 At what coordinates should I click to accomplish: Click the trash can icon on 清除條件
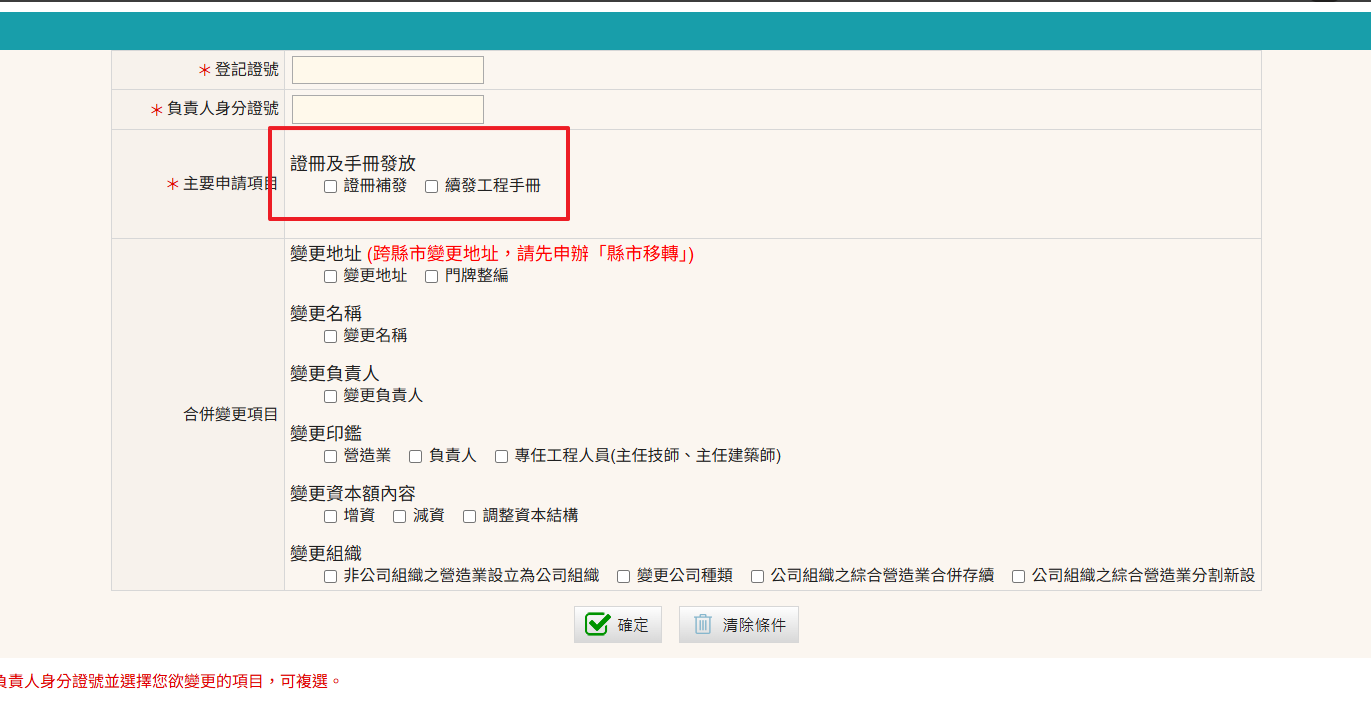tap(703, 624)
